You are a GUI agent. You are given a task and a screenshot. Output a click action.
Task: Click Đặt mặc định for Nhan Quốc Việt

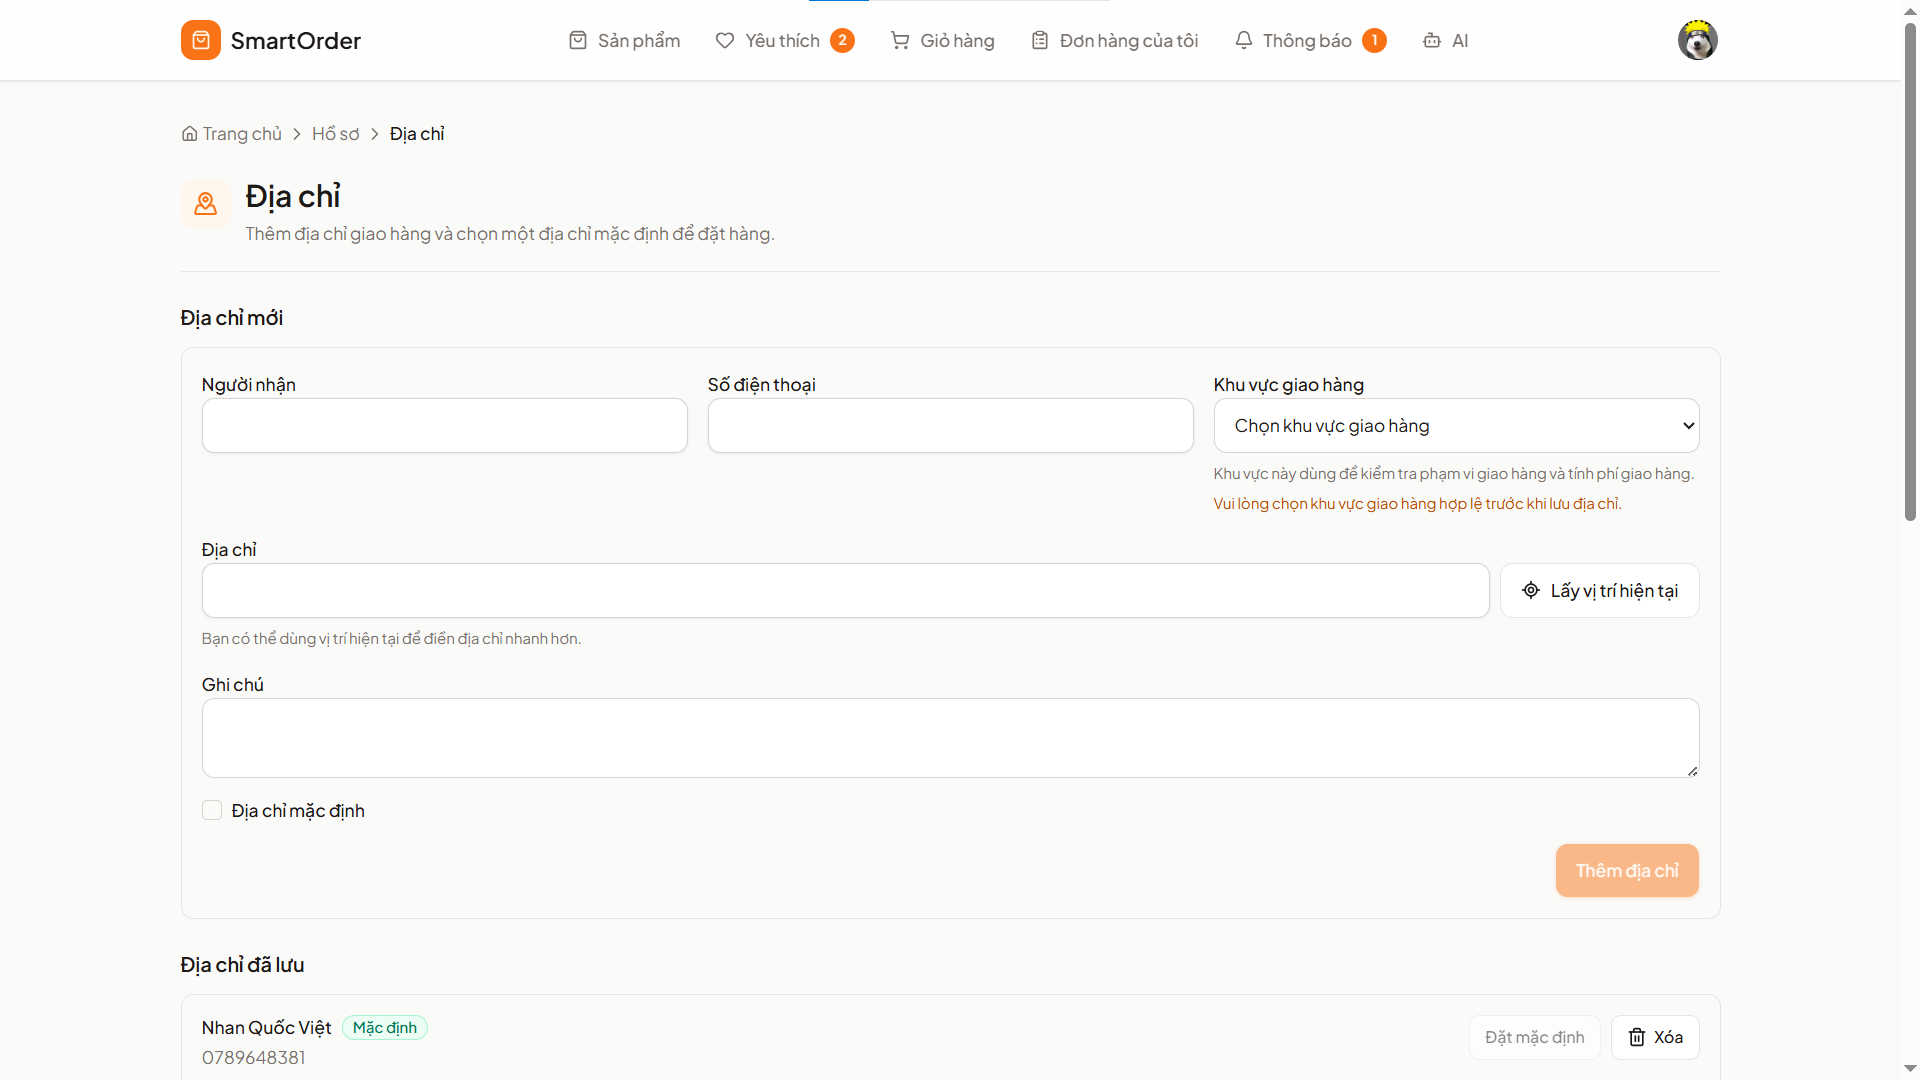click(1534, 1037)
